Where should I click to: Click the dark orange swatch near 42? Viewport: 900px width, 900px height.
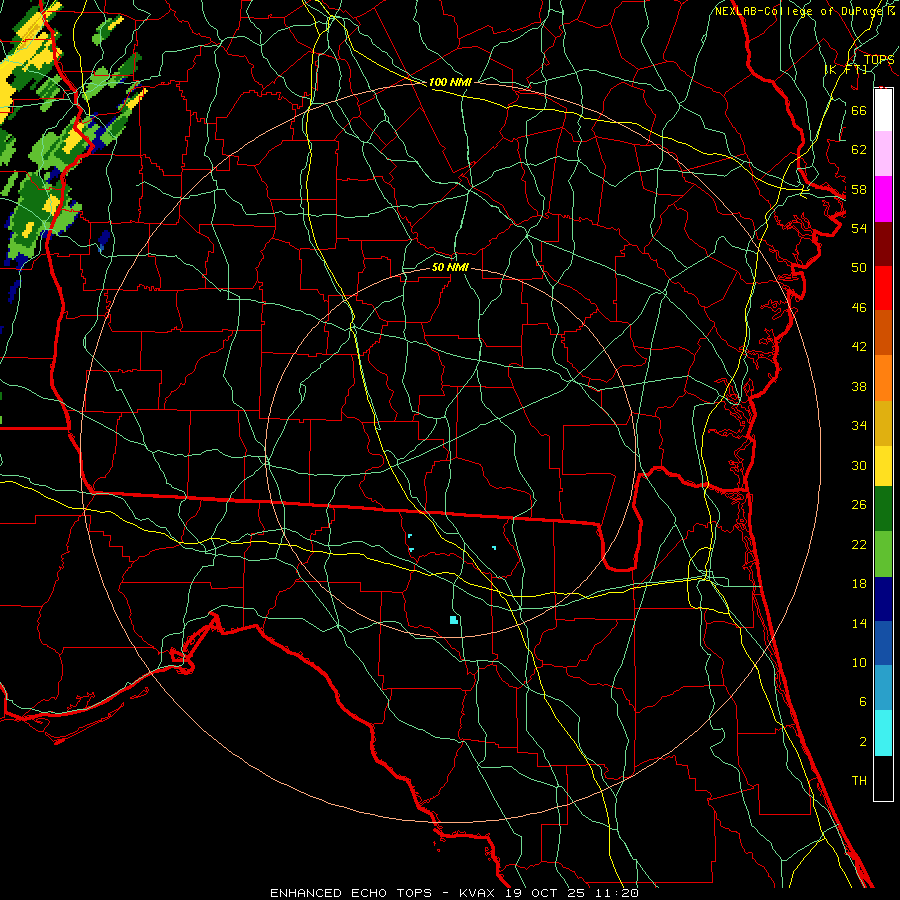tap(883, 333)
